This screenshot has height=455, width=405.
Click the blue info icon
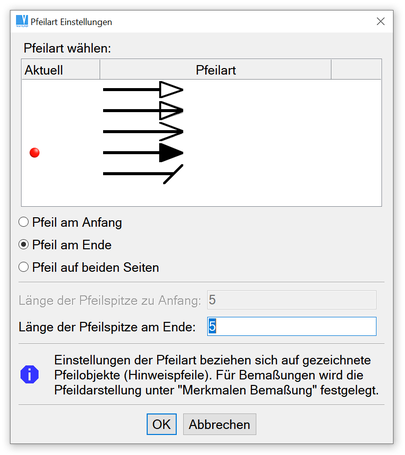tap(29, 375)
